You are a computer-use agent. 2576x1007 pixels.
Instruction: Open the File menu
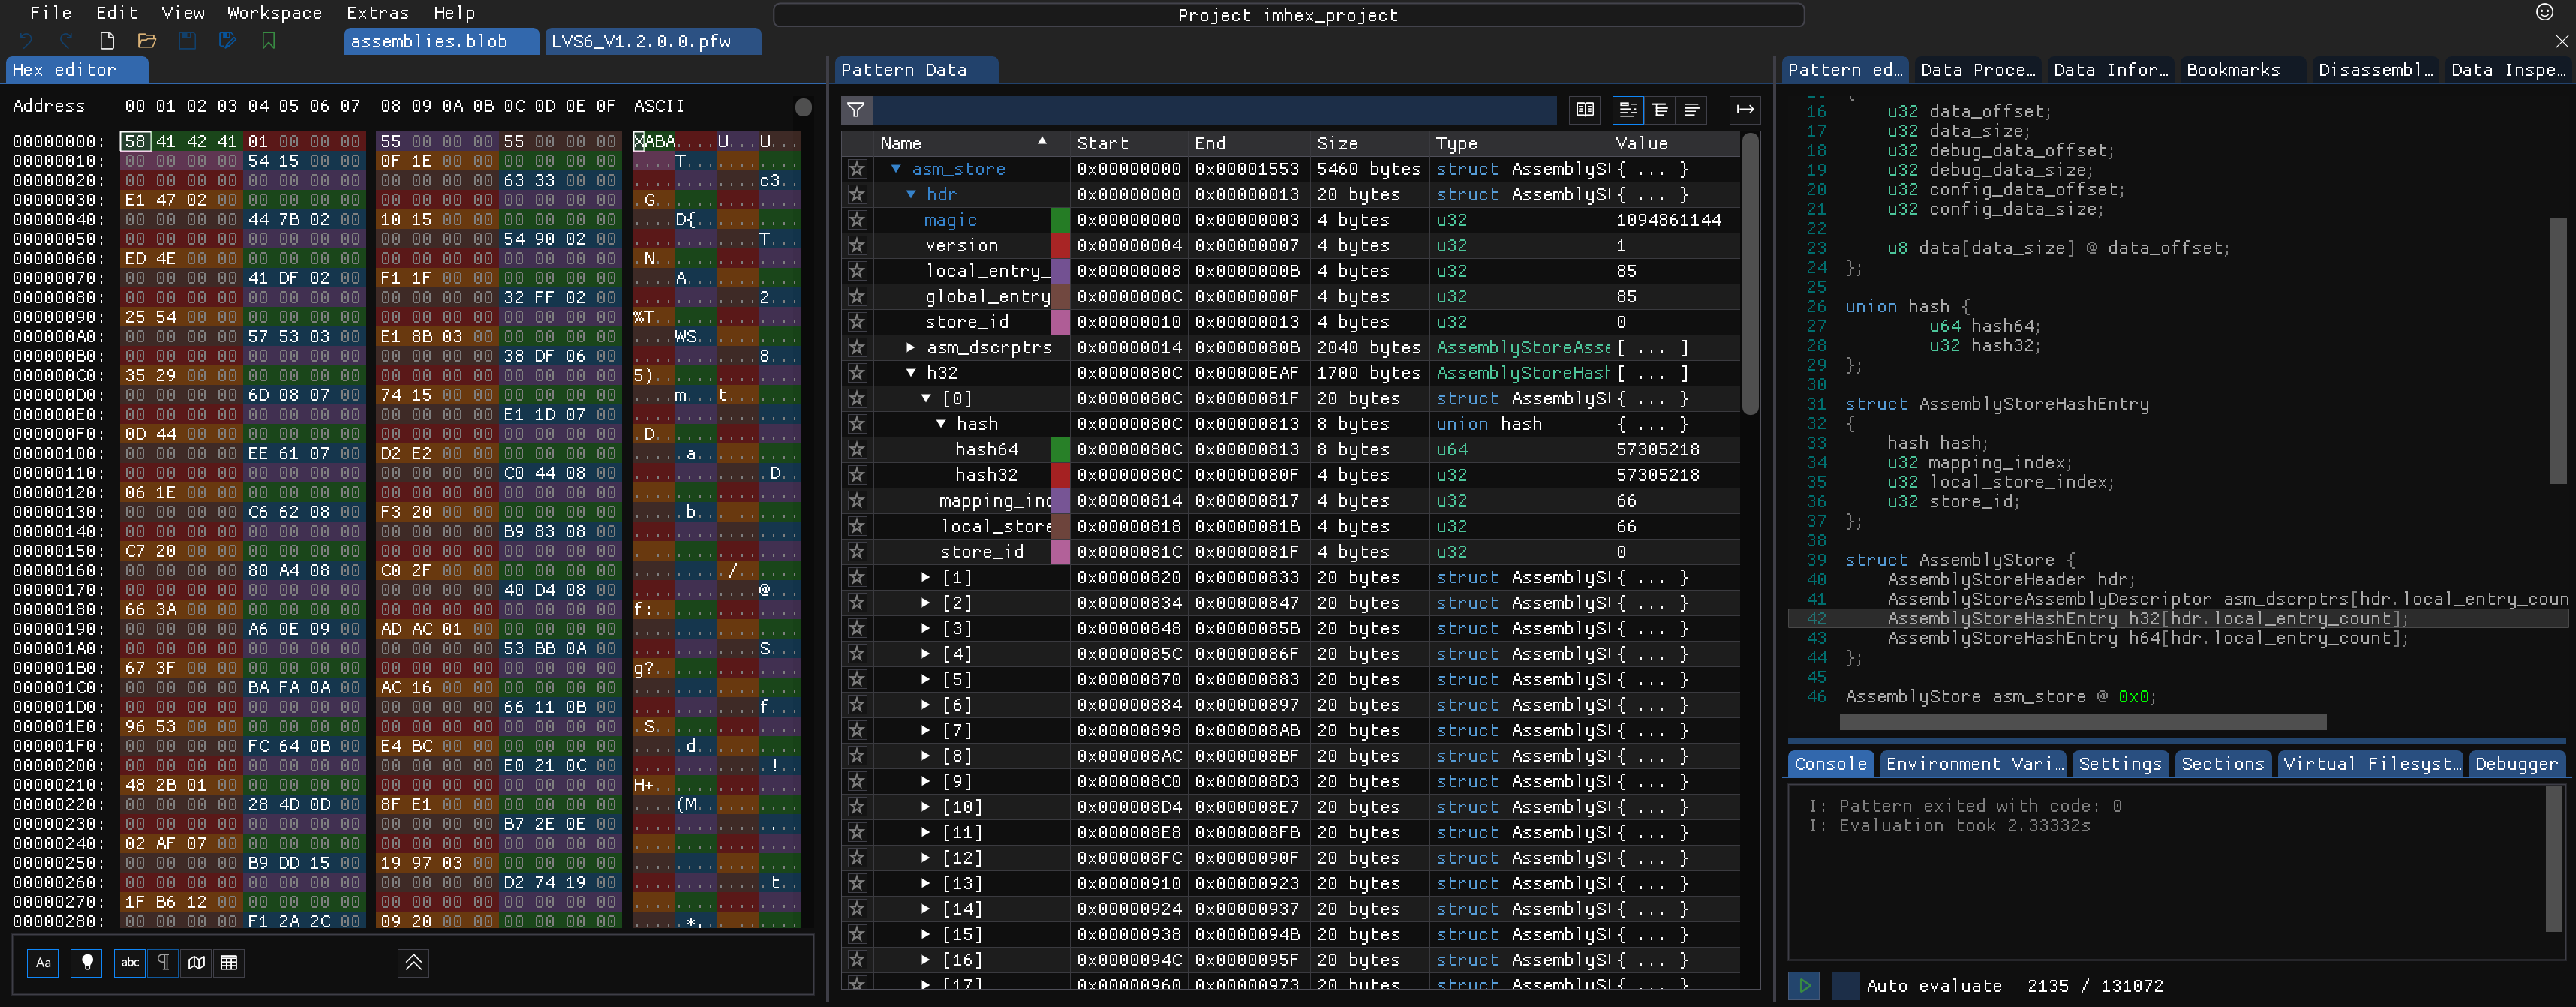coord(50,13)
